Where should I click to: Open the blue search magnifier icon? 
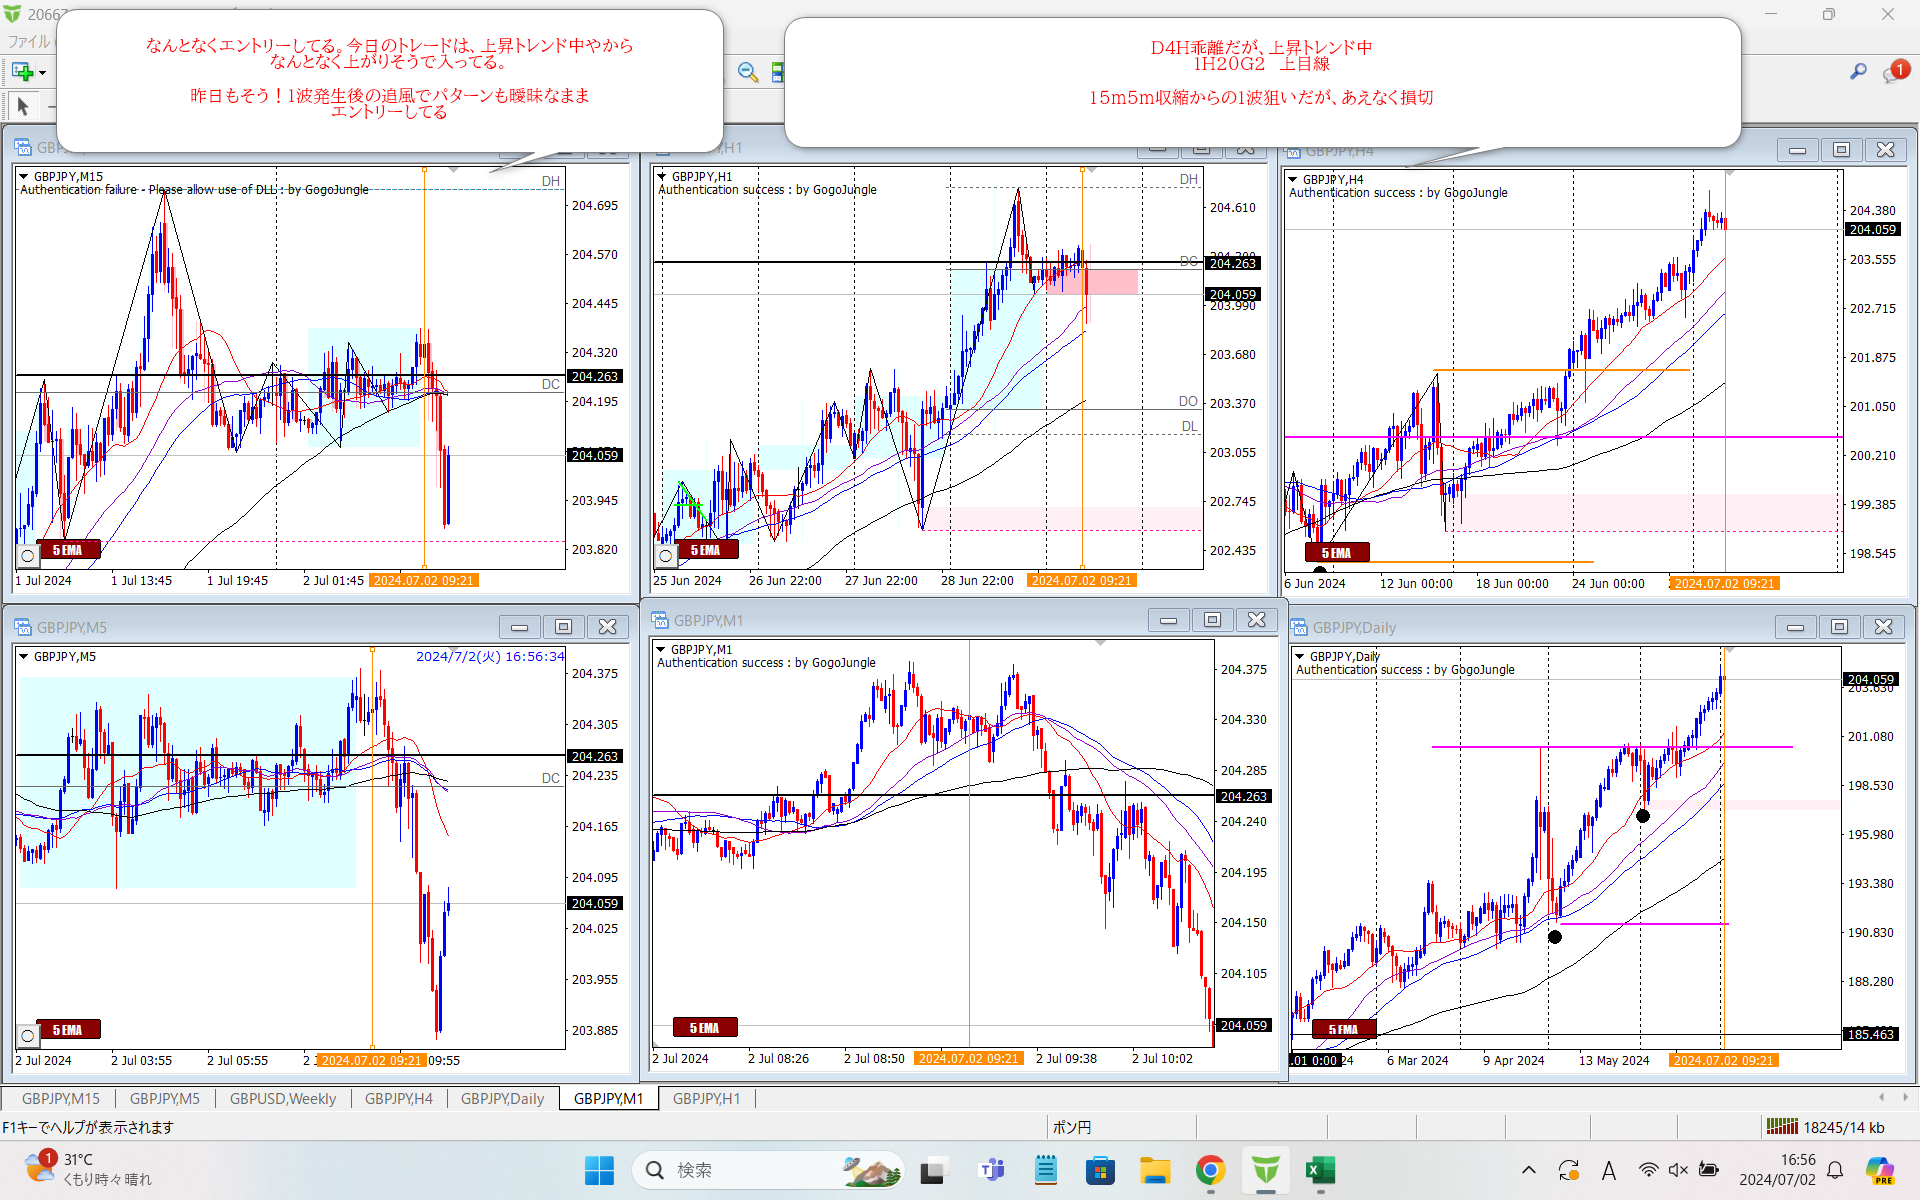coord(1858,72)
